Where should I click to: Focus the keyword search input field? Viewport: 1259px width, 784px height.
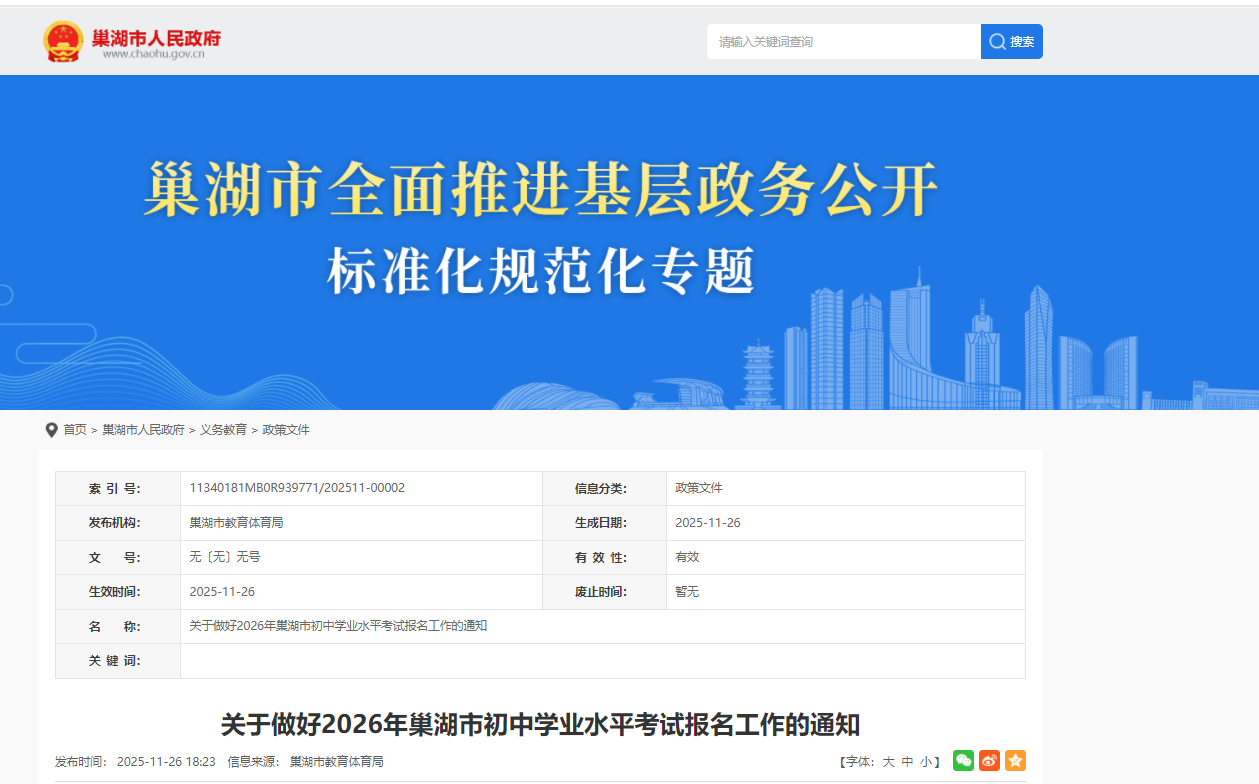pos(843,42)
